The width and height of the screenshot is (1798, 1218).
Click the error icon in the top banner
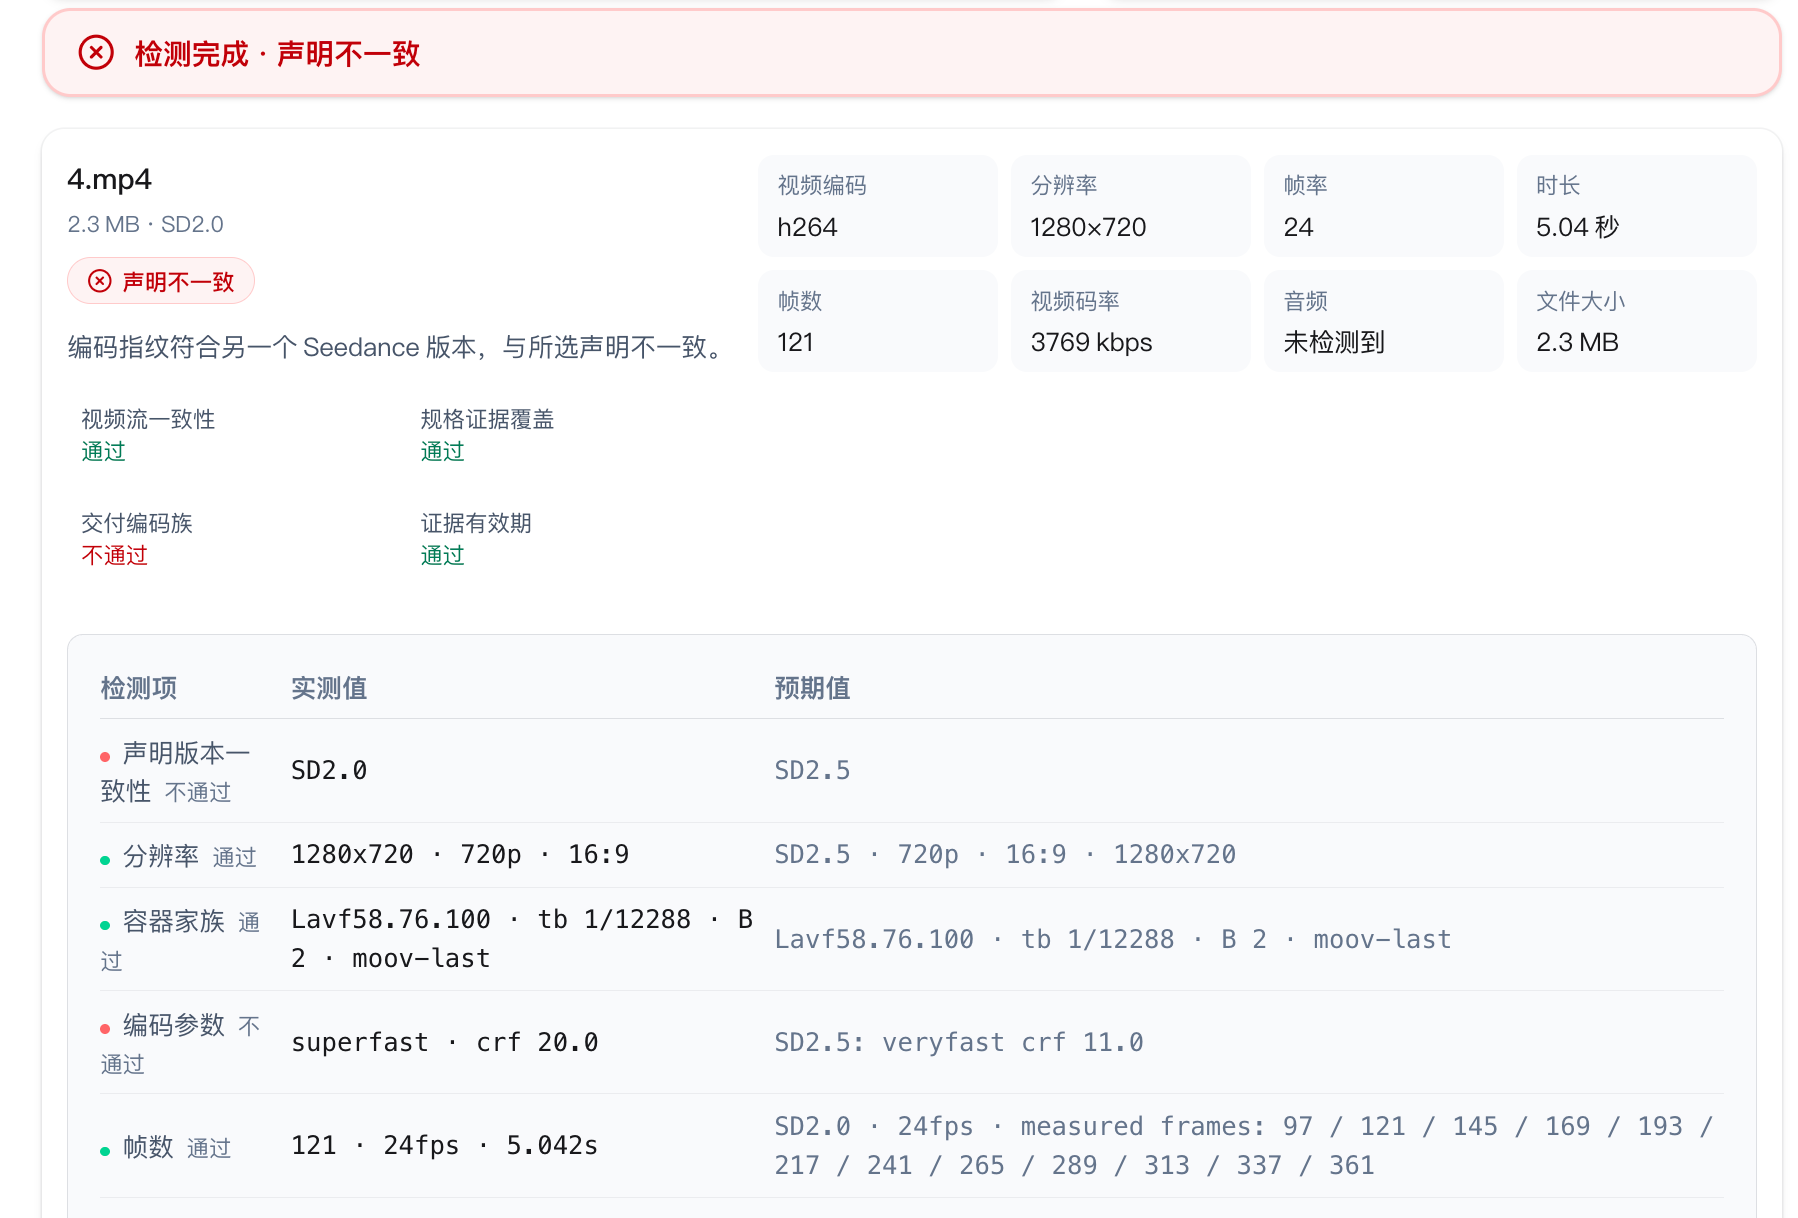[x=96, y=53]
